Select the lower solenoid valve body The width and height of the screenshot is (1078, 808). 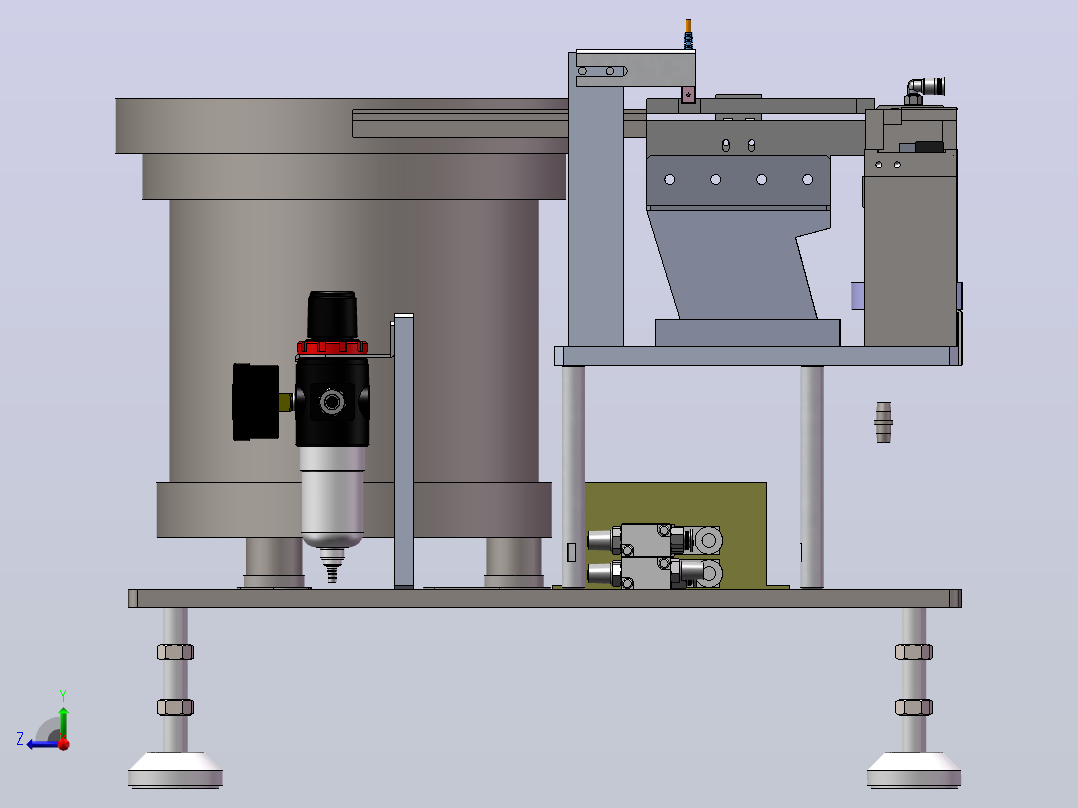pos(645,573)
